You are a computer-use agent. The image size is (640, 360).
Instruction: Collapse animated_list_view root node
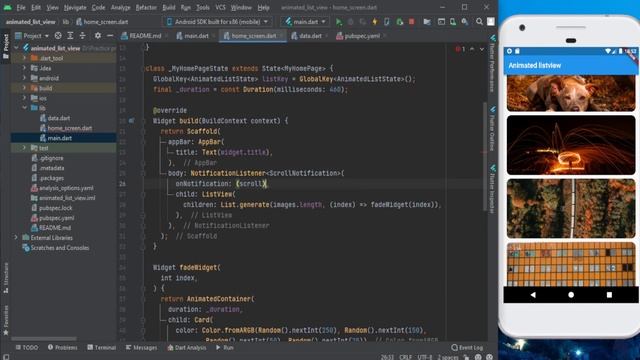click(16, 48)
